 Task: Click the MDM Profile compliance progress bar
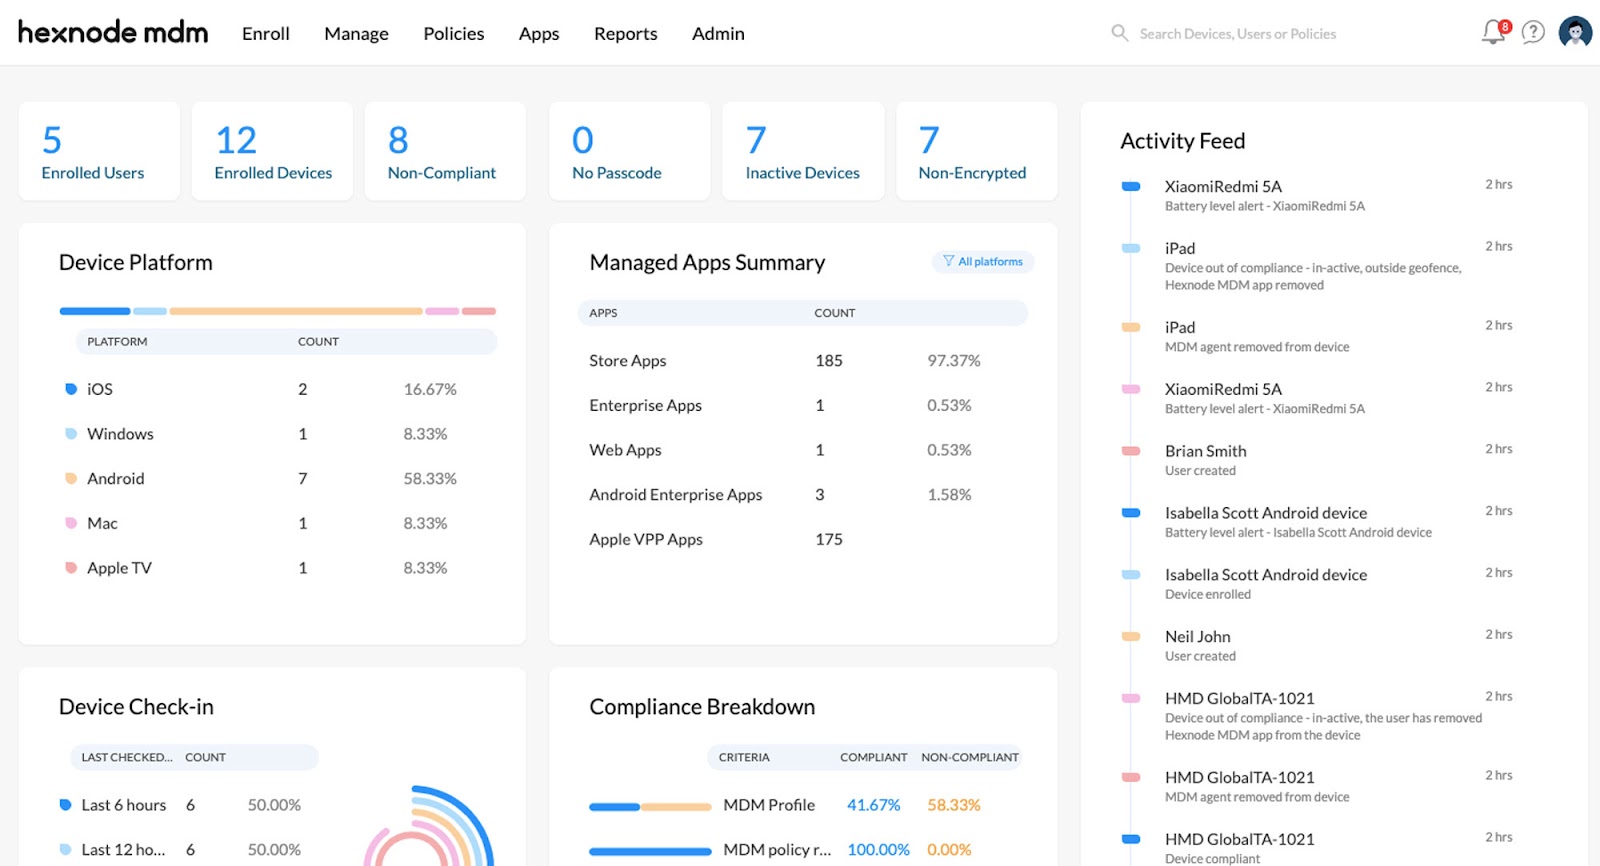(x=650, y=806)
